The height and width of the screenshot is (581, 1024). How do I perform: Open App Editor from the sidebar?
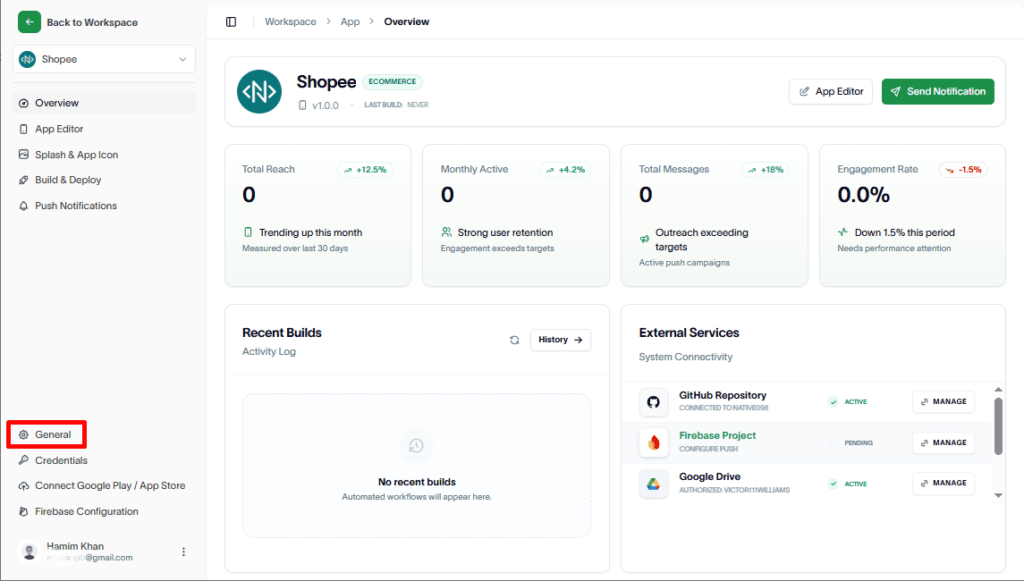click(104, 129)
